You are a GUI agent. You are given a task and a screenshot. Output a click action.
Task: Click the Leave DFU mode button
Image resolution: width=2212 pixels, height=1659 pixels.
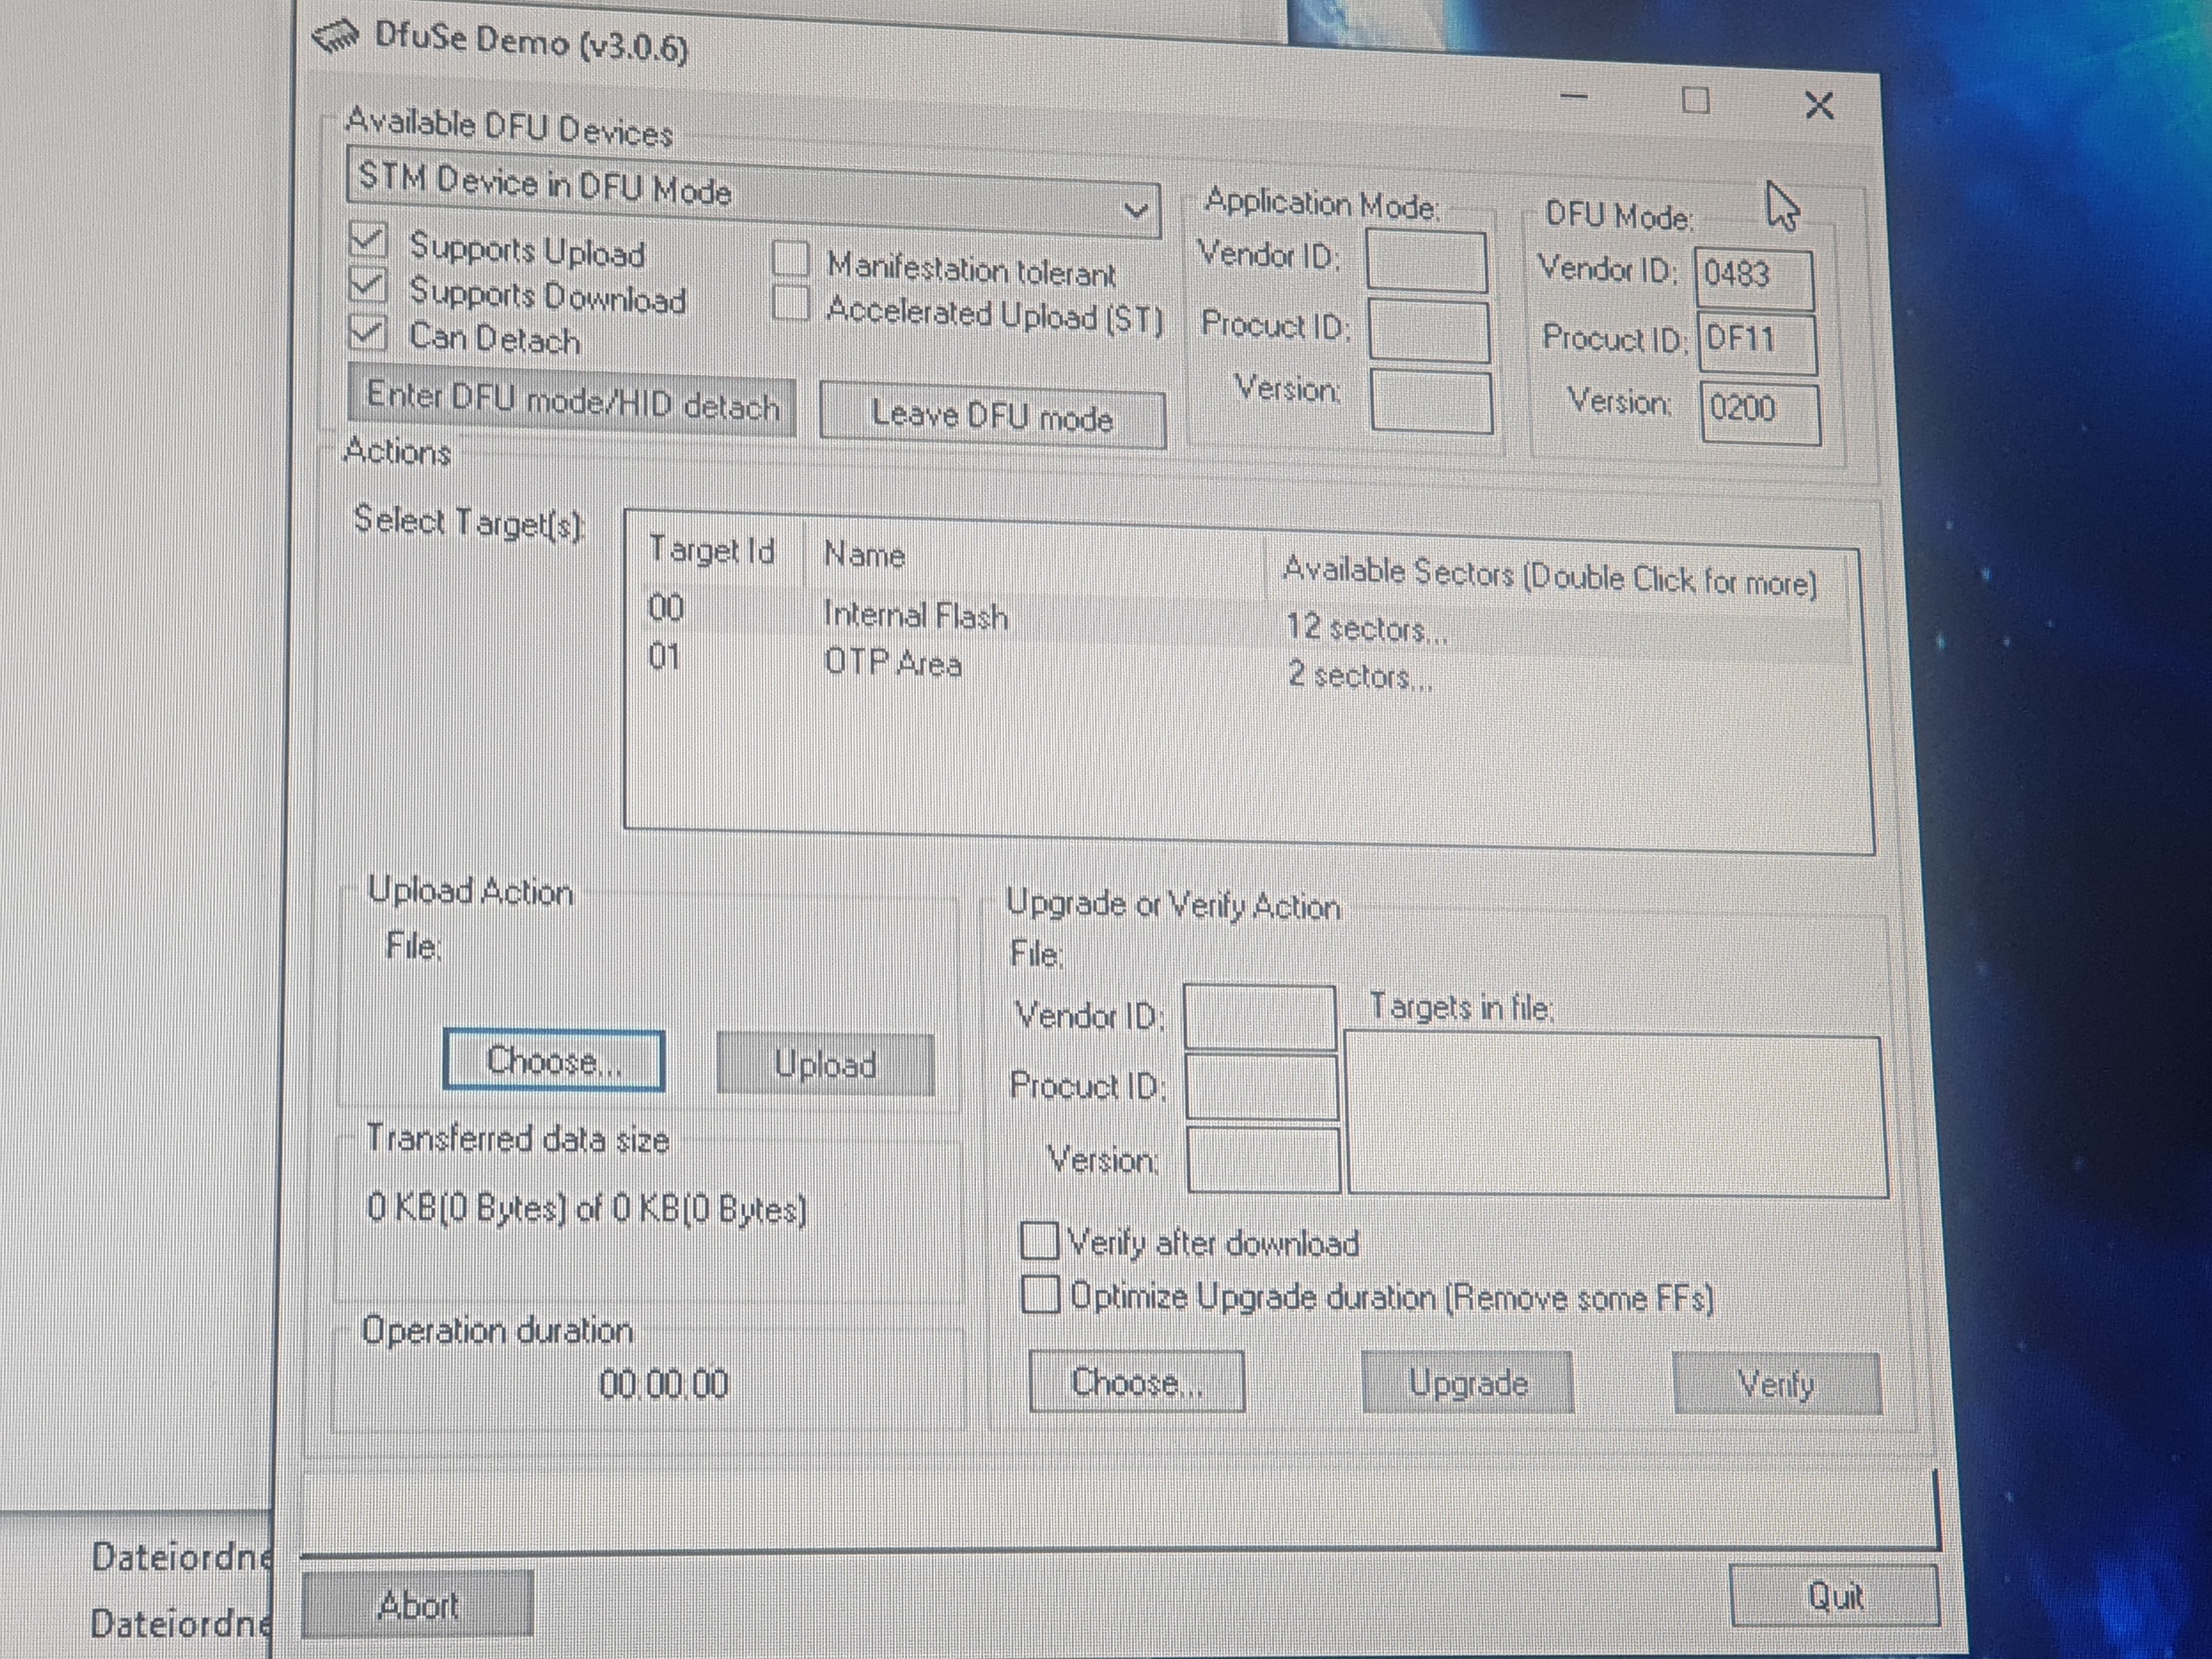pyautogui.click(x=992, y=415)
